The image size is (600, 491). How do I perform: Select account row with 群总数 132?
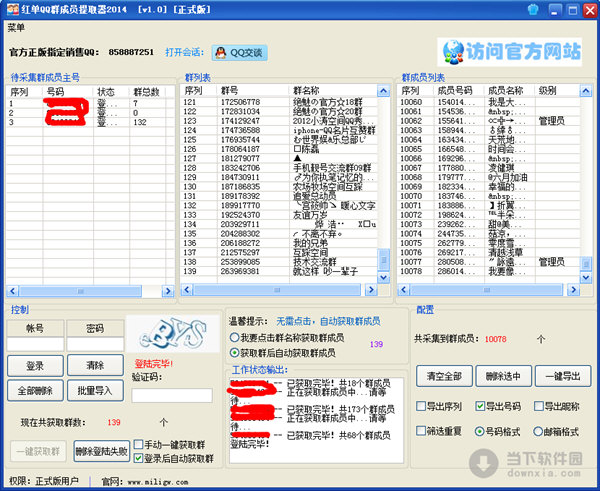90,122
